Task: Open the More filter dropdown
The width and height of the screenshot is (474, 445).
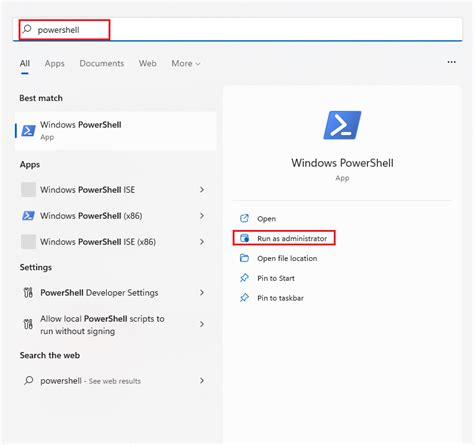Action: pos(186,63)
